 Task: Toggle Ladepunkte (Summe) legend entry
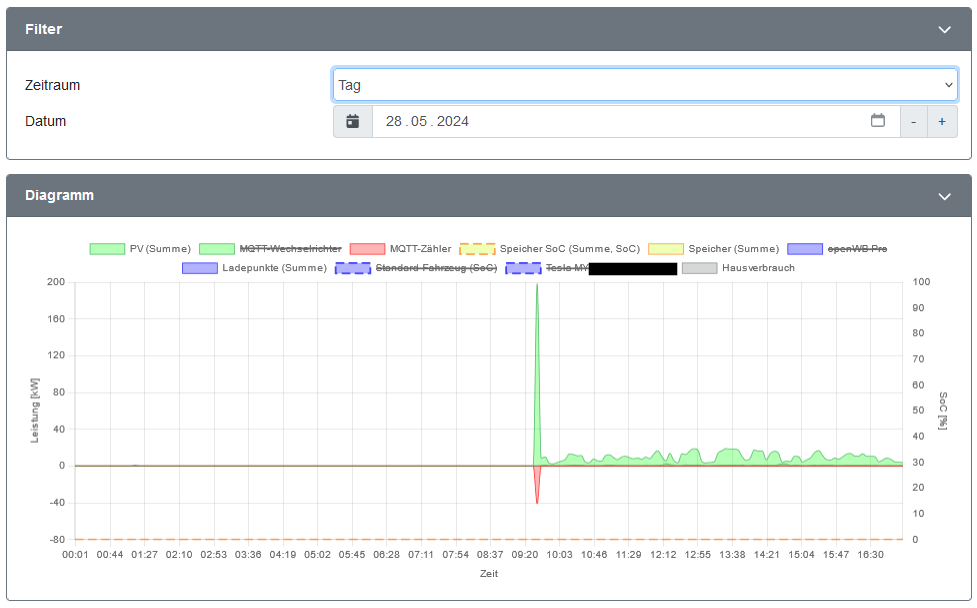254,268
